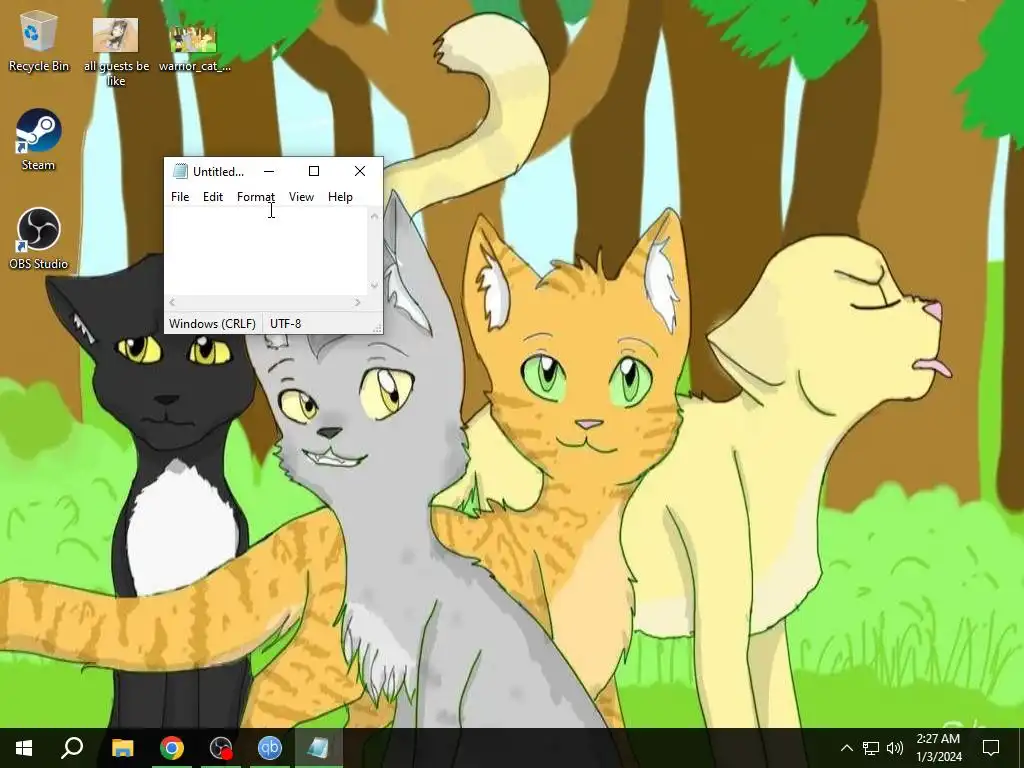The width and height of the screenshot is (1024, 768).
Task: Click Notepad's horizontal scrollbar left arrow
Action: [172, 302]
